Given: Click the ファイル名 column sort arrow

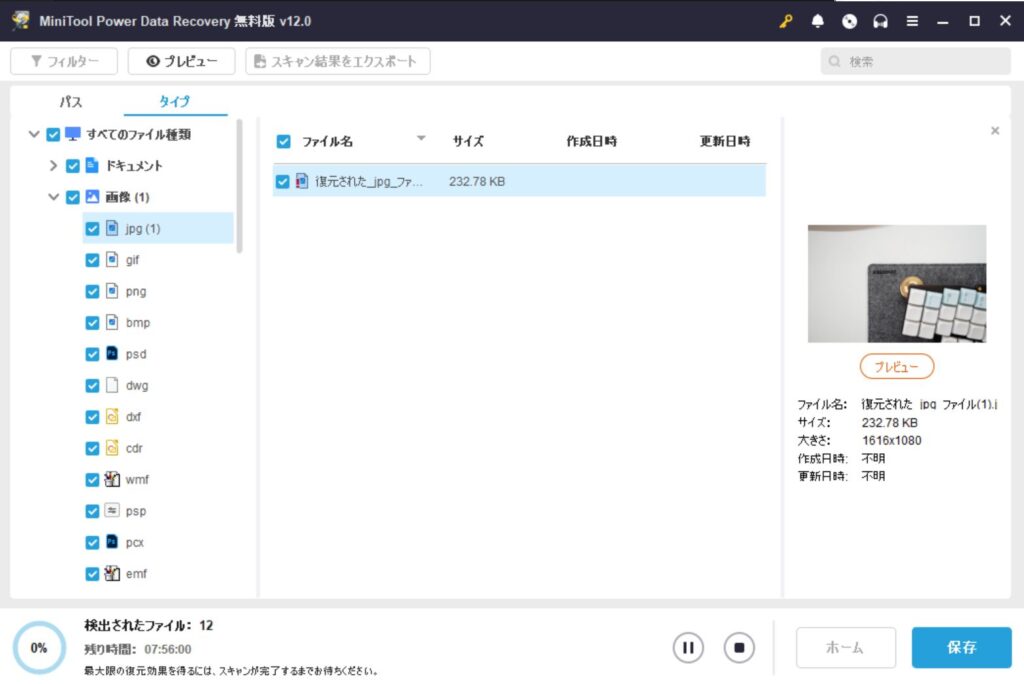Looking at the screenshot, I should [421, 138].
